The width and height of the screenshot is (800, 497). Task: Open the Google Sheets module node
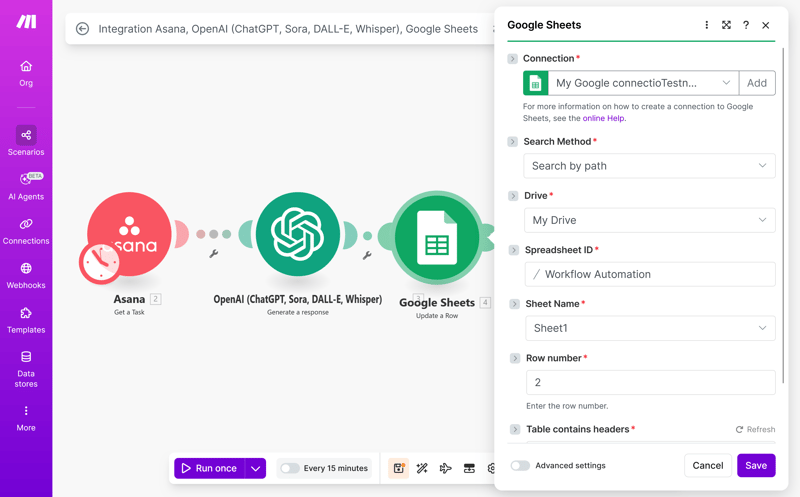click(437, 237)
